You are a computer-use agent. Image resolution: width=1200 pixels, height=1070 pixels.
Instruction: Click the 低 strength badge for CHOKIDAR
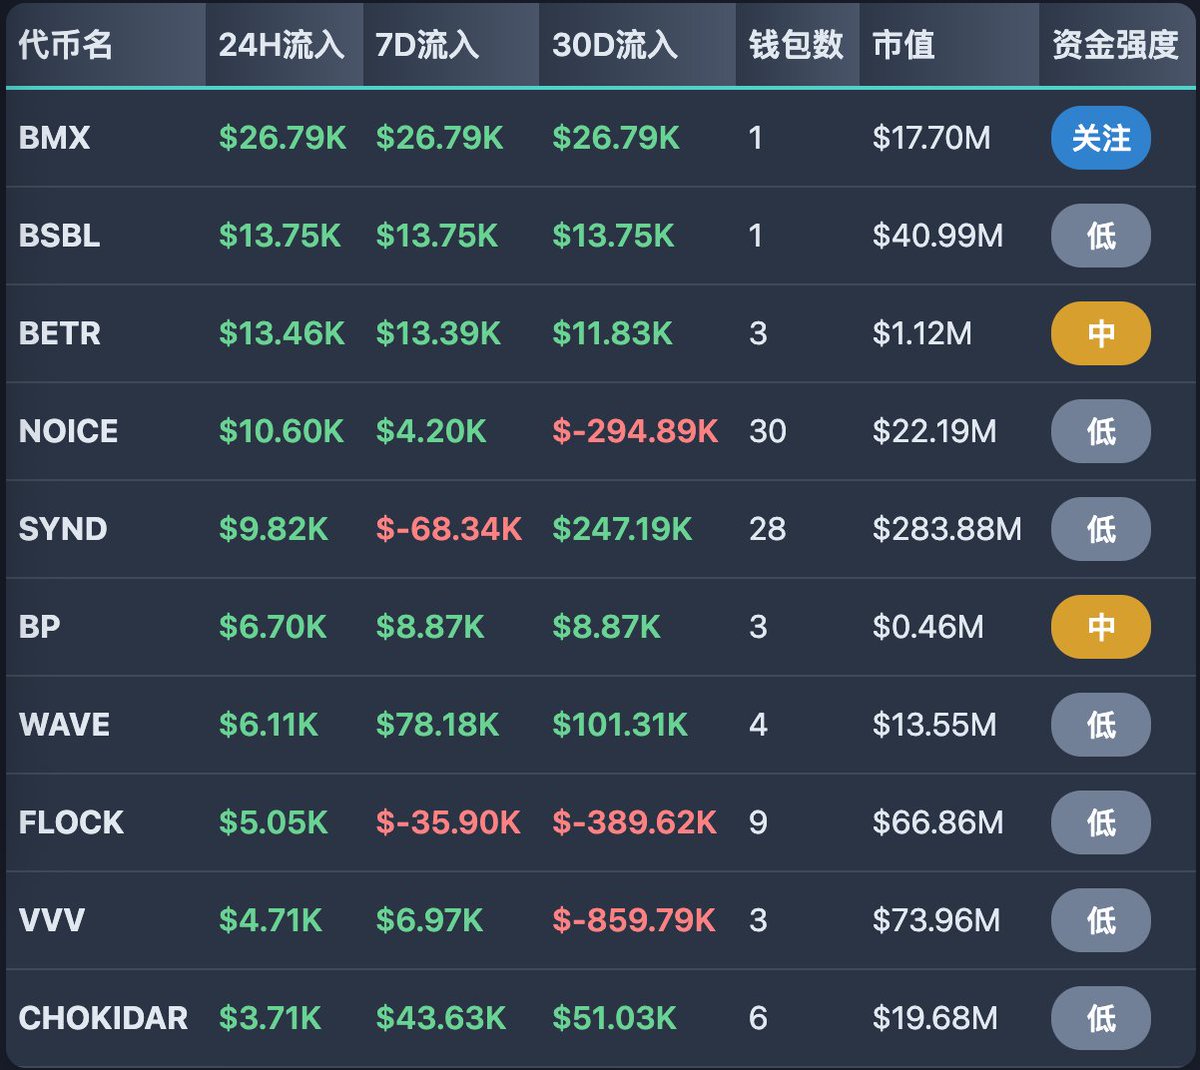click(x=1100, y=1018)
